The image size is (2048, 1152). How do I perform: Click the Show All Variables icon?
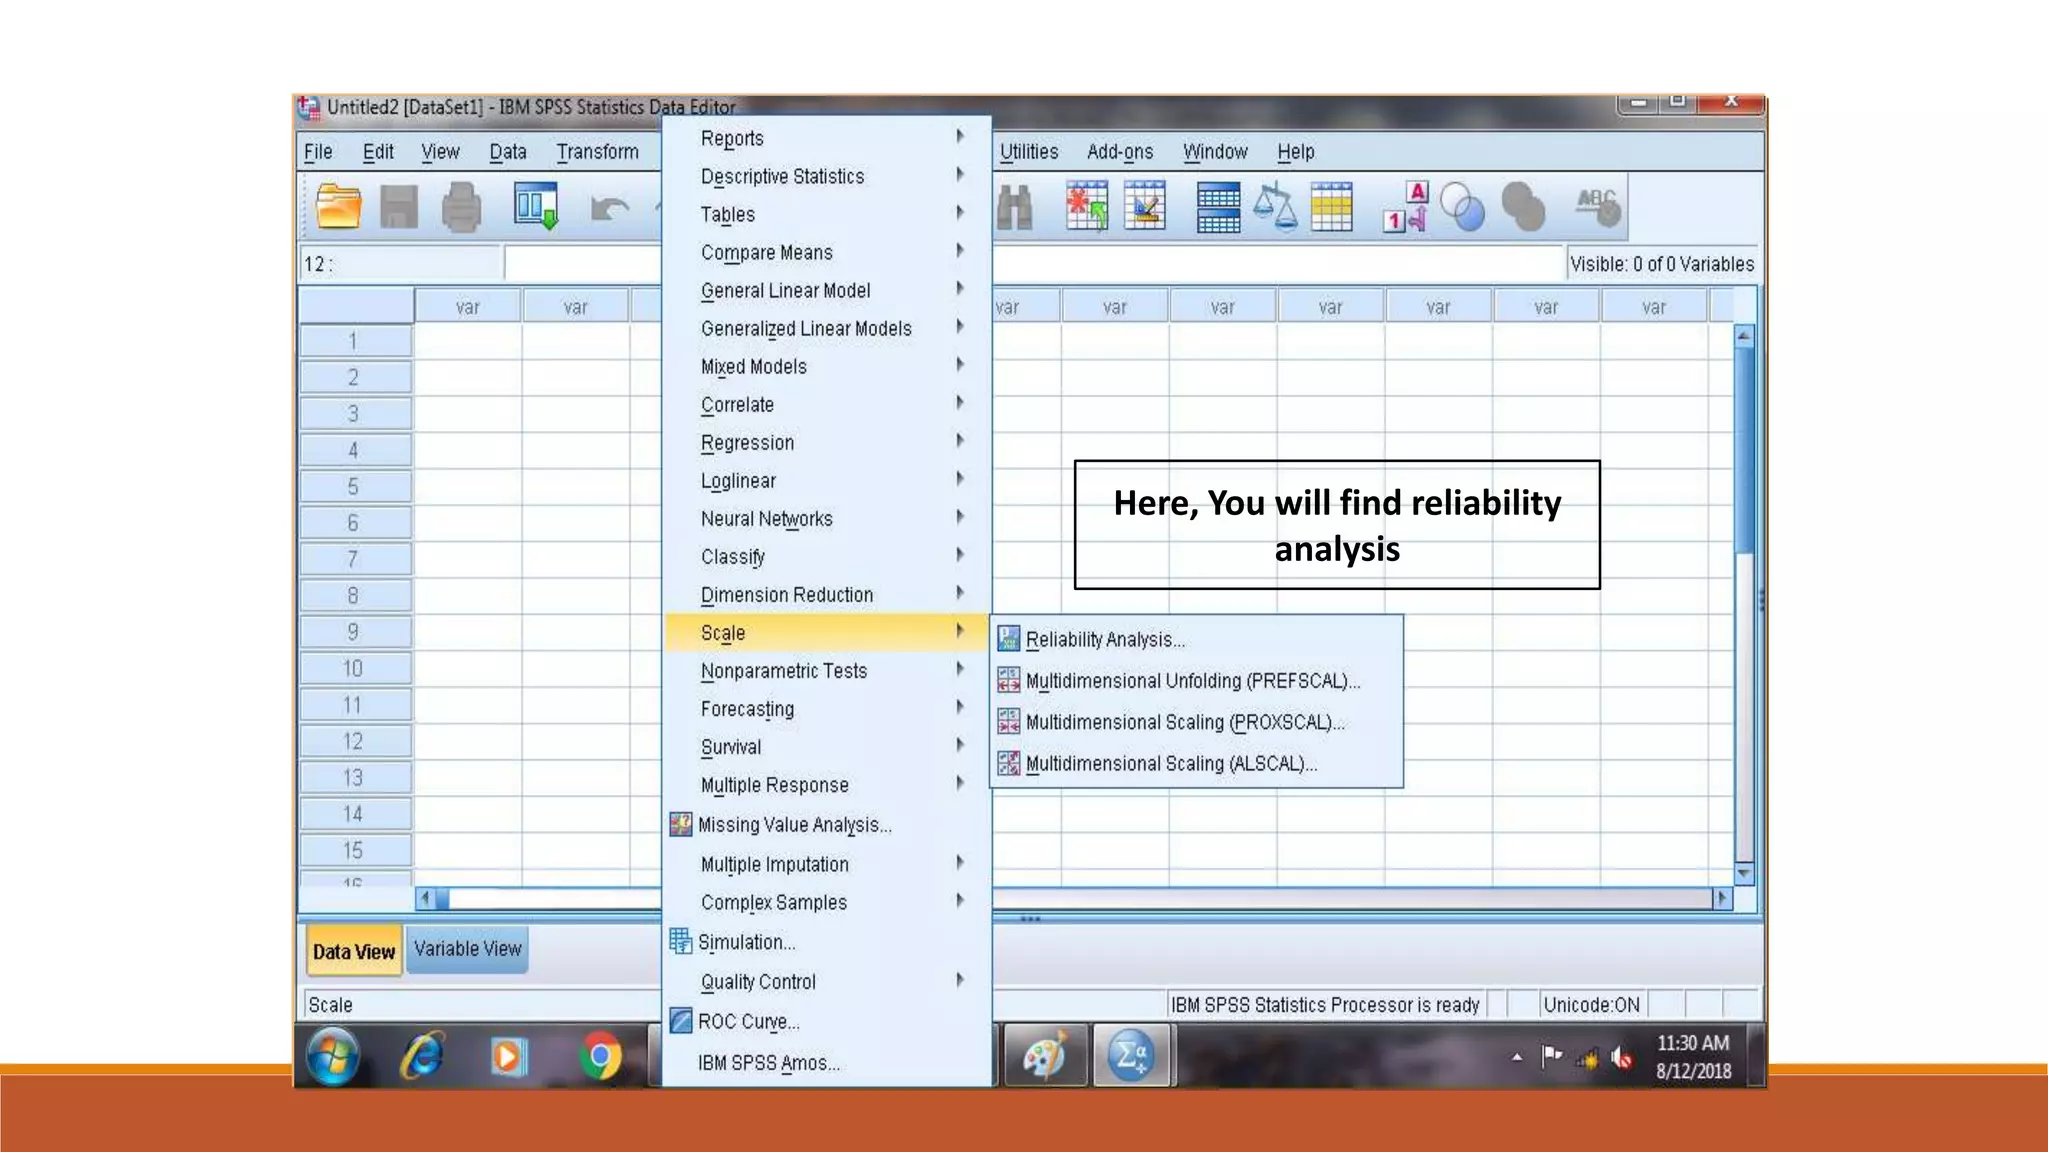pyautogui.click(x=1523, y=207)
